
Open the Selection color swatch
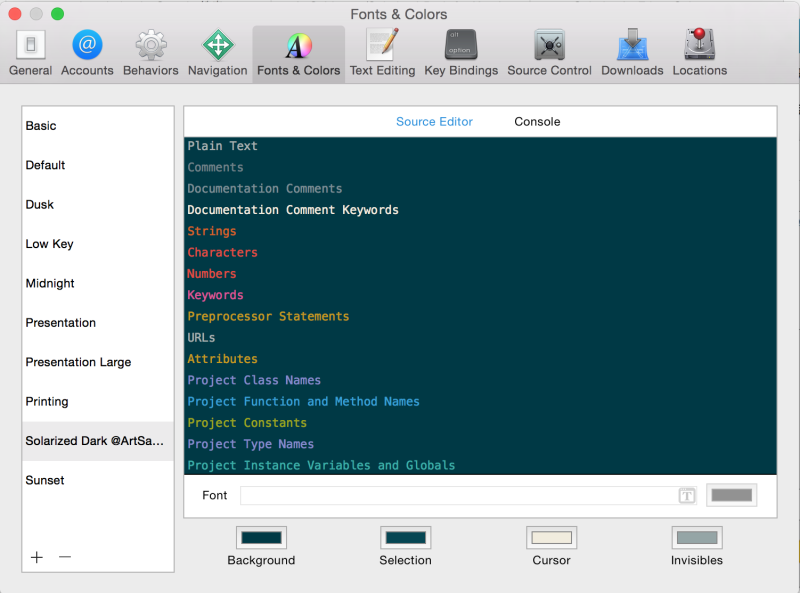pos(406,536)
